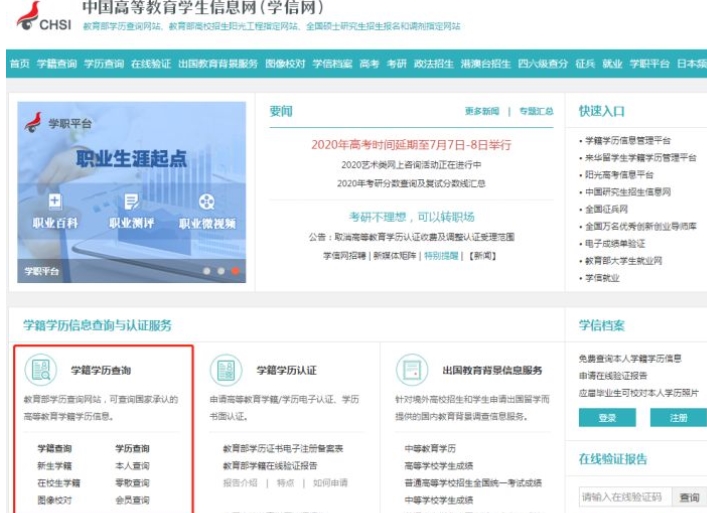Viewport: 707px width, 513px height.
Task: Open the 在校生学籍 link
Action: point(59,483)
